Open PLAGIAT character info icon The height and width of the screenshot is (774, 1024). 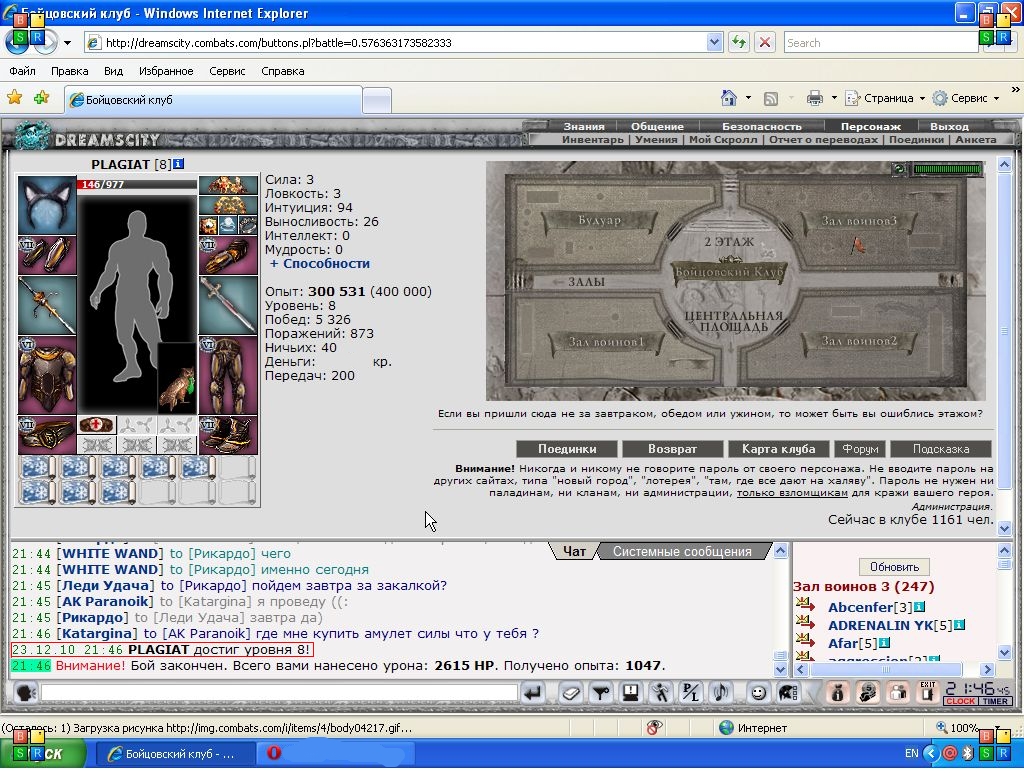(179, 164)
